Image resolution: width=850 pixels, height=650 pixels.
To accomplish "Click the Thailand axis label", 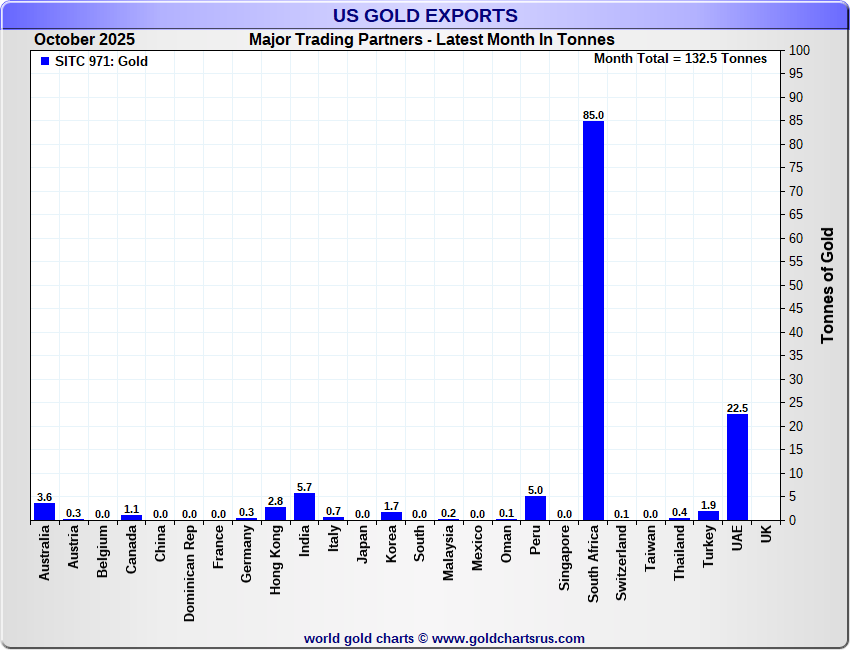I will click(679, 552).
